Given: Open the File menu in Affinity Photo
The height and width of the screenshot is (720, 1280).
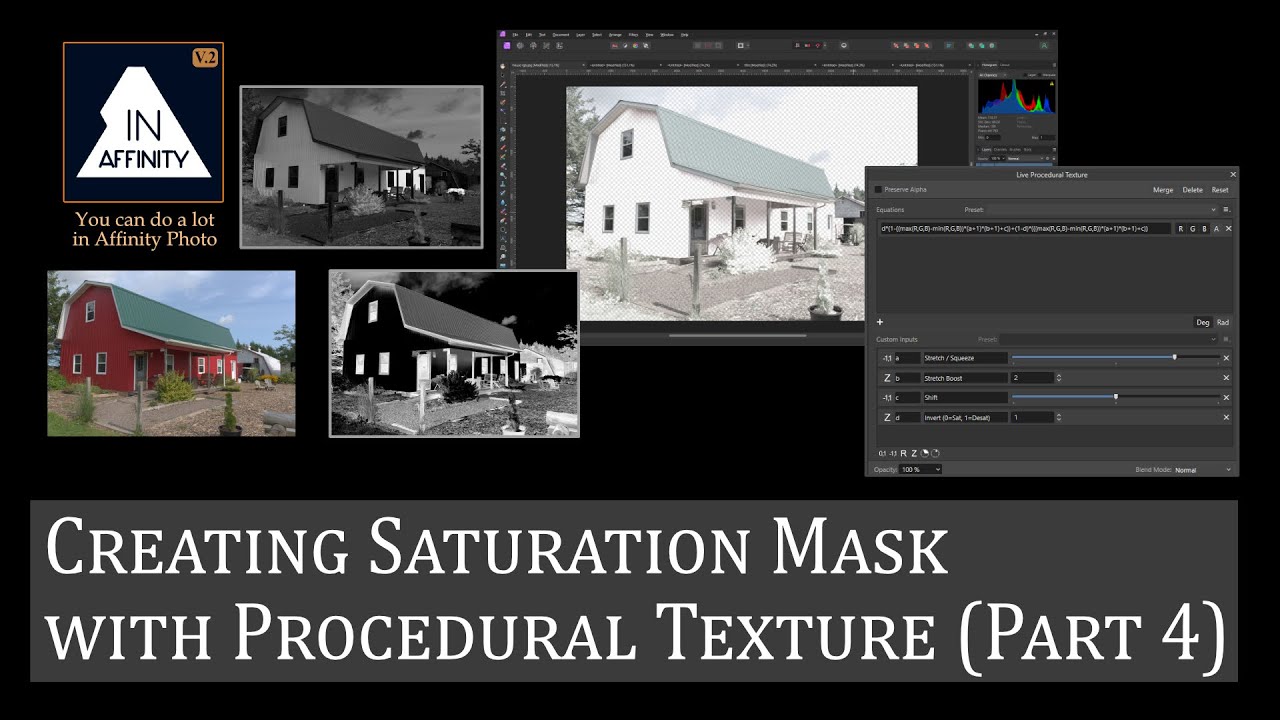Looking at the screenshot, I should point(514,35).
